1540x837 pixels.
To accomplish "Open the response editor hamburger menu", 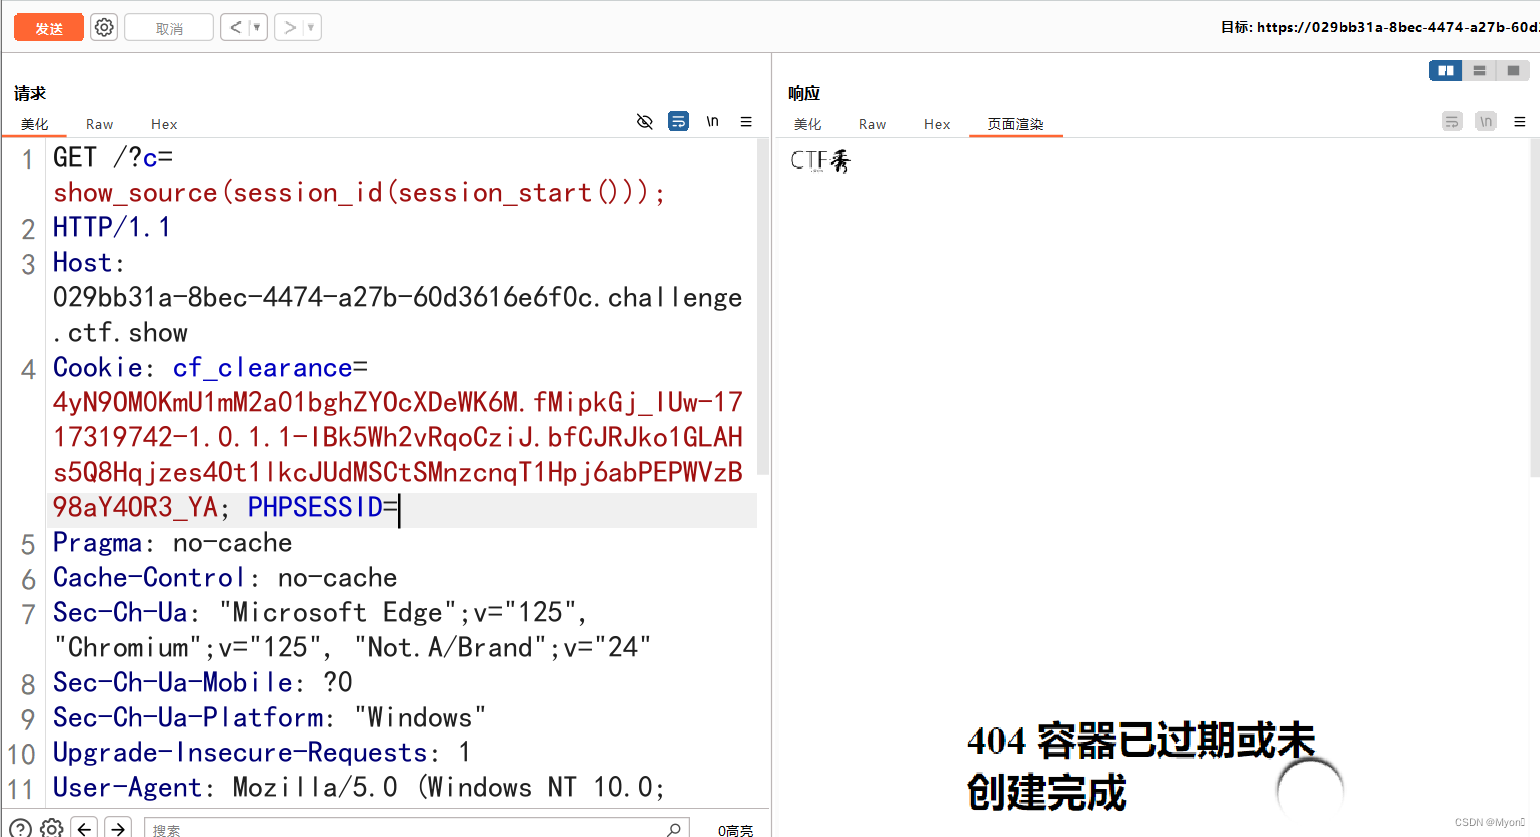I will click(1519, 121).
